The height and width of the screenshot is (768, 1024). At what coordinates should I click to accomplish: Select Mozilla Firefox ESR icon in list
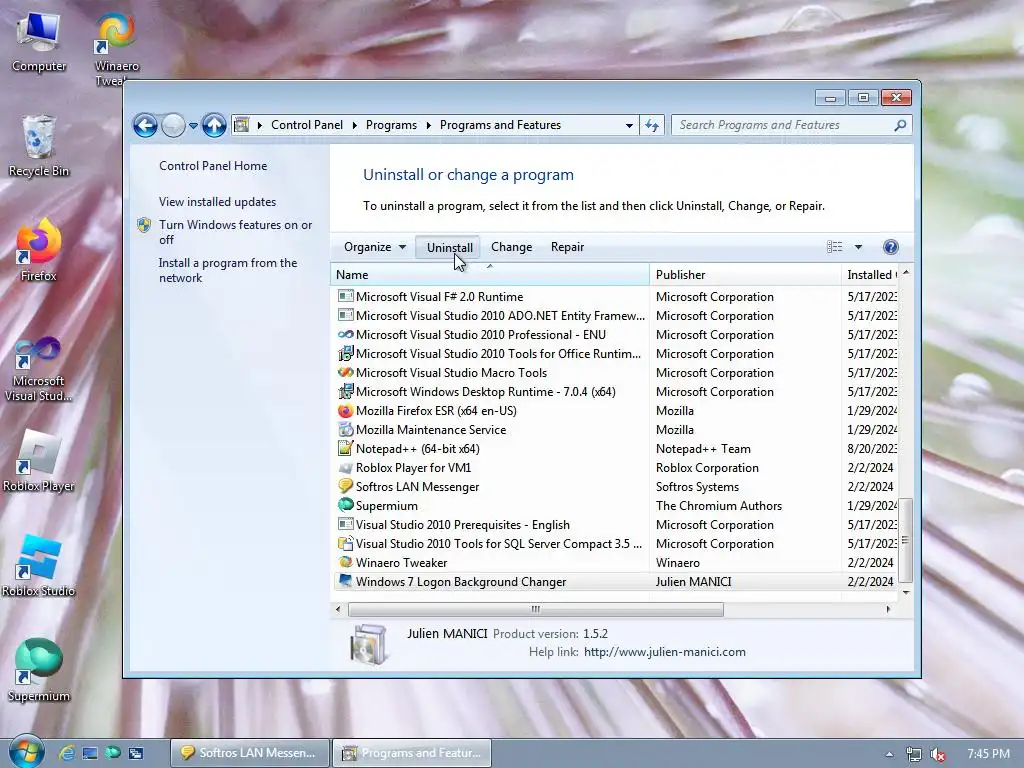coord(345,411)
